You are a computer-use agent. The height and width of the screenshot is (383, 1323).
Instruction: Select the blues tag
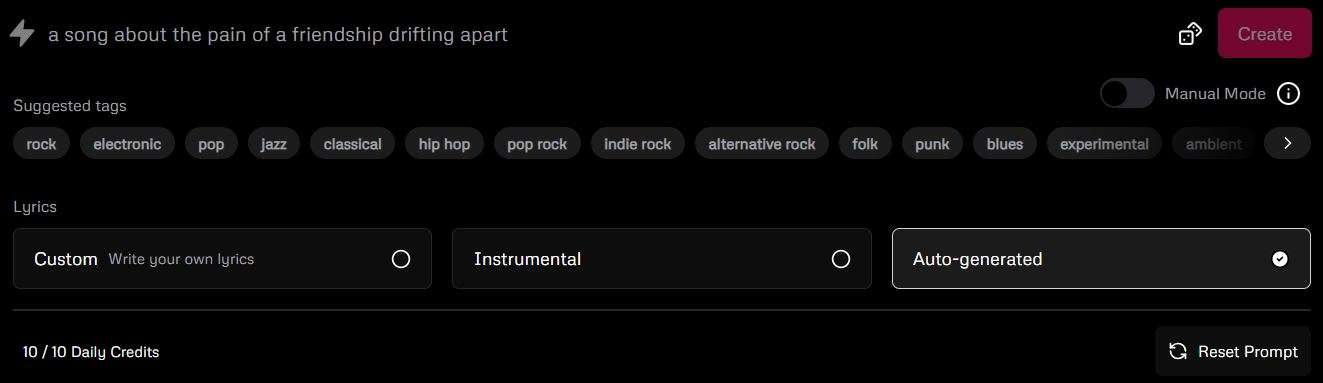click(1005, 144)
